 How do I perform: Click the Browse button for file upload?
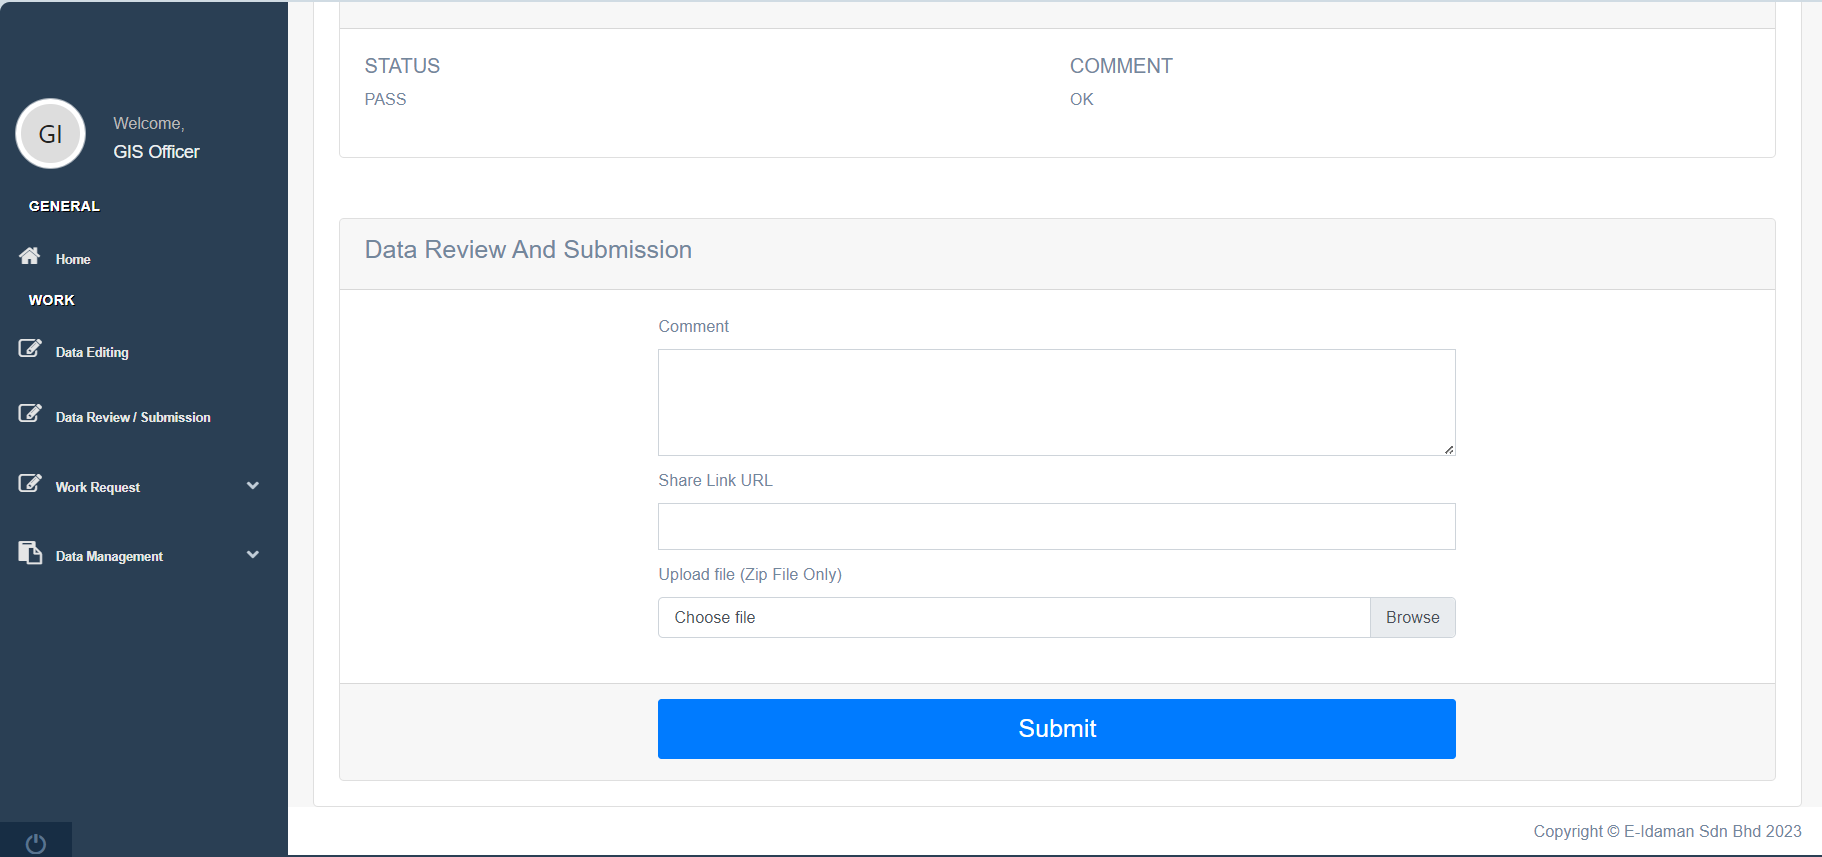pyautogui.click(x=1412, y=618)
